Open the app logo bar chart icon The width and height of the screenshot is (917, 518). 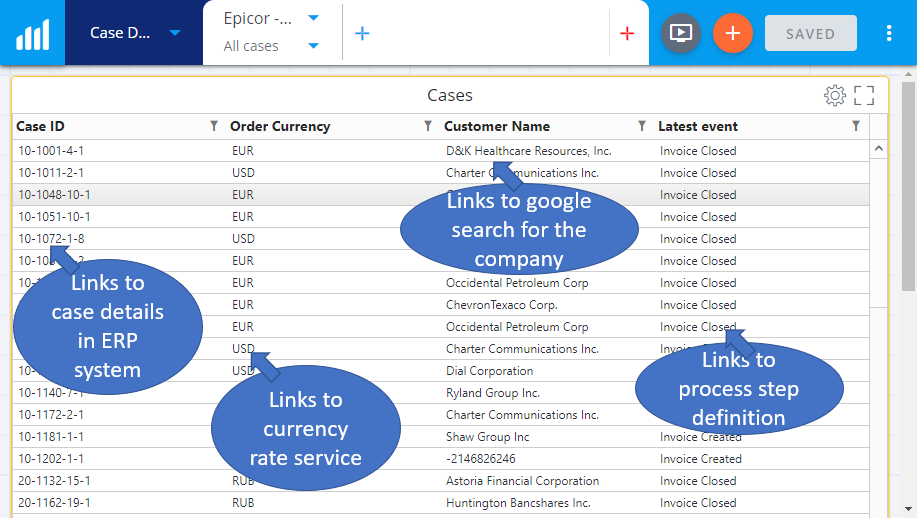click(32, 33)
